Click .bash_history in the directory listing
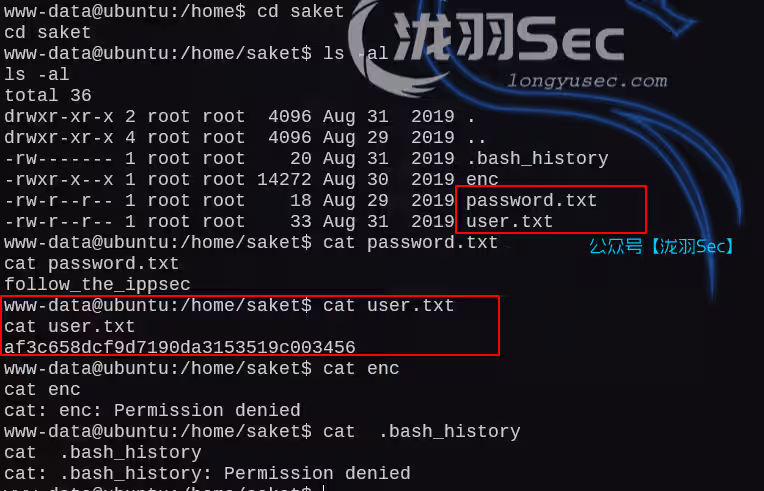Image resolution: width=764 pixels, height=491 pixels. (537, 158)
